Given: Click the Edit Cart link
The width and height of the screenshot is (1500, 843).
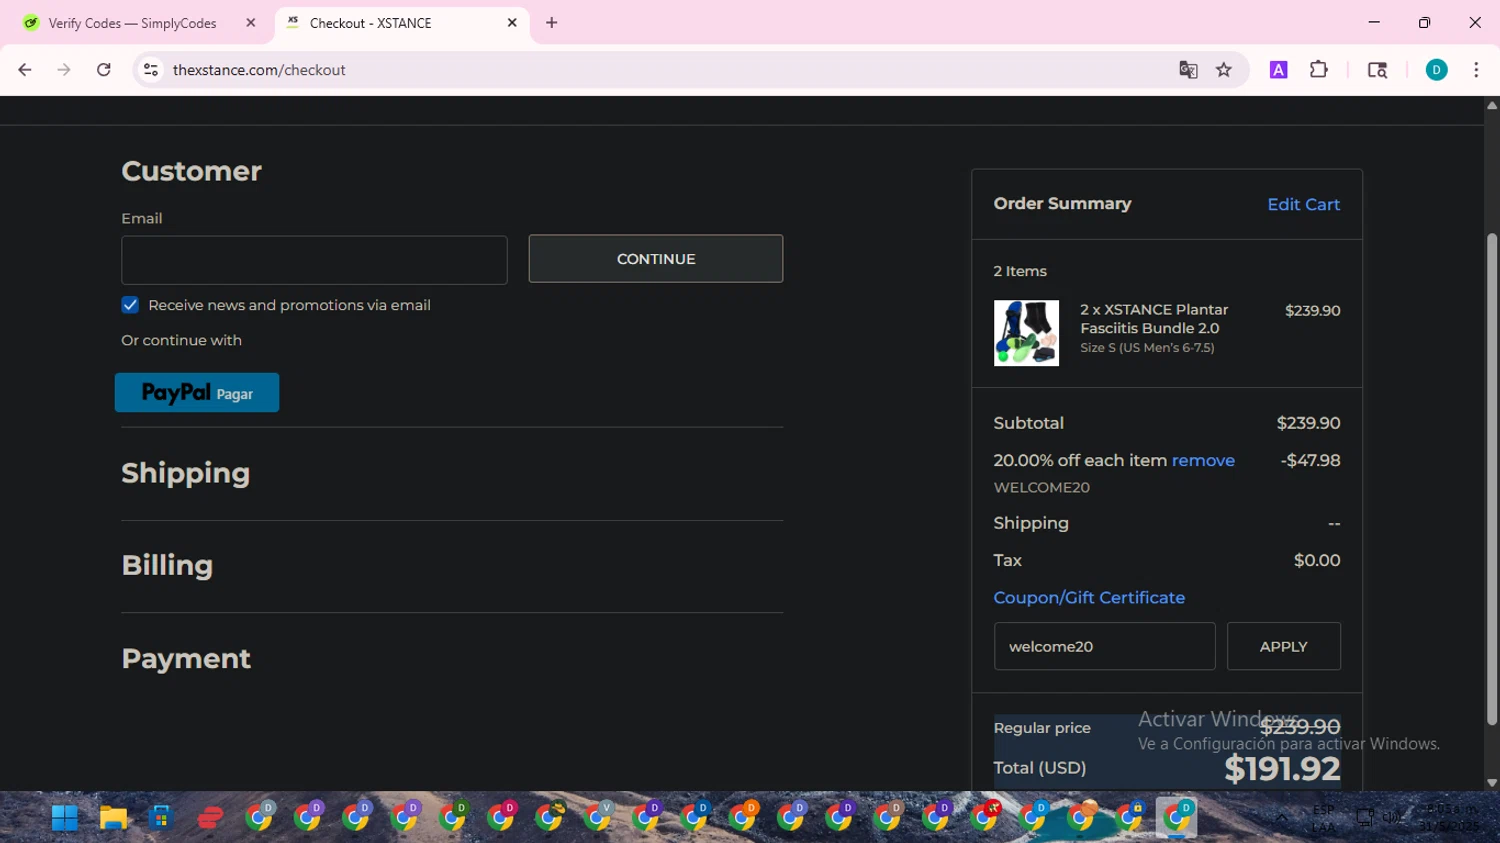Looking at the screenshot, I should (x=1303, y=204).
